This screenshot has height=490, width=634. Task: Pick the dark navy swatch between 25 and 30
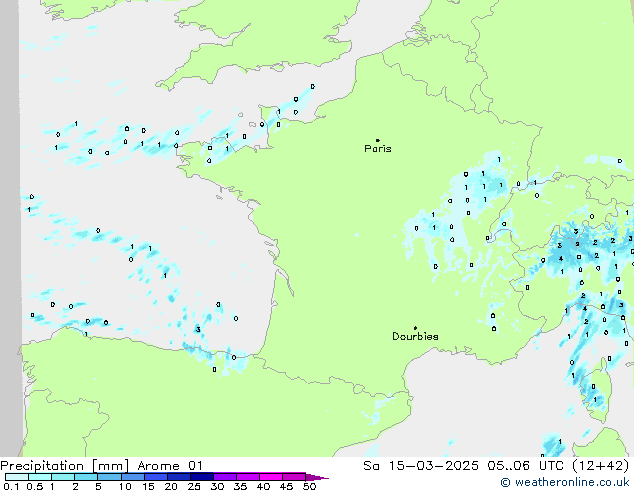tap(202, 477)
